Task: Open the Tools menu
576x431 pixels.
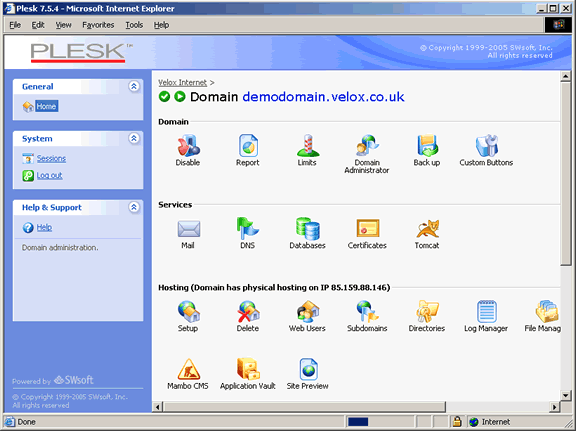Action: [134, 25]
